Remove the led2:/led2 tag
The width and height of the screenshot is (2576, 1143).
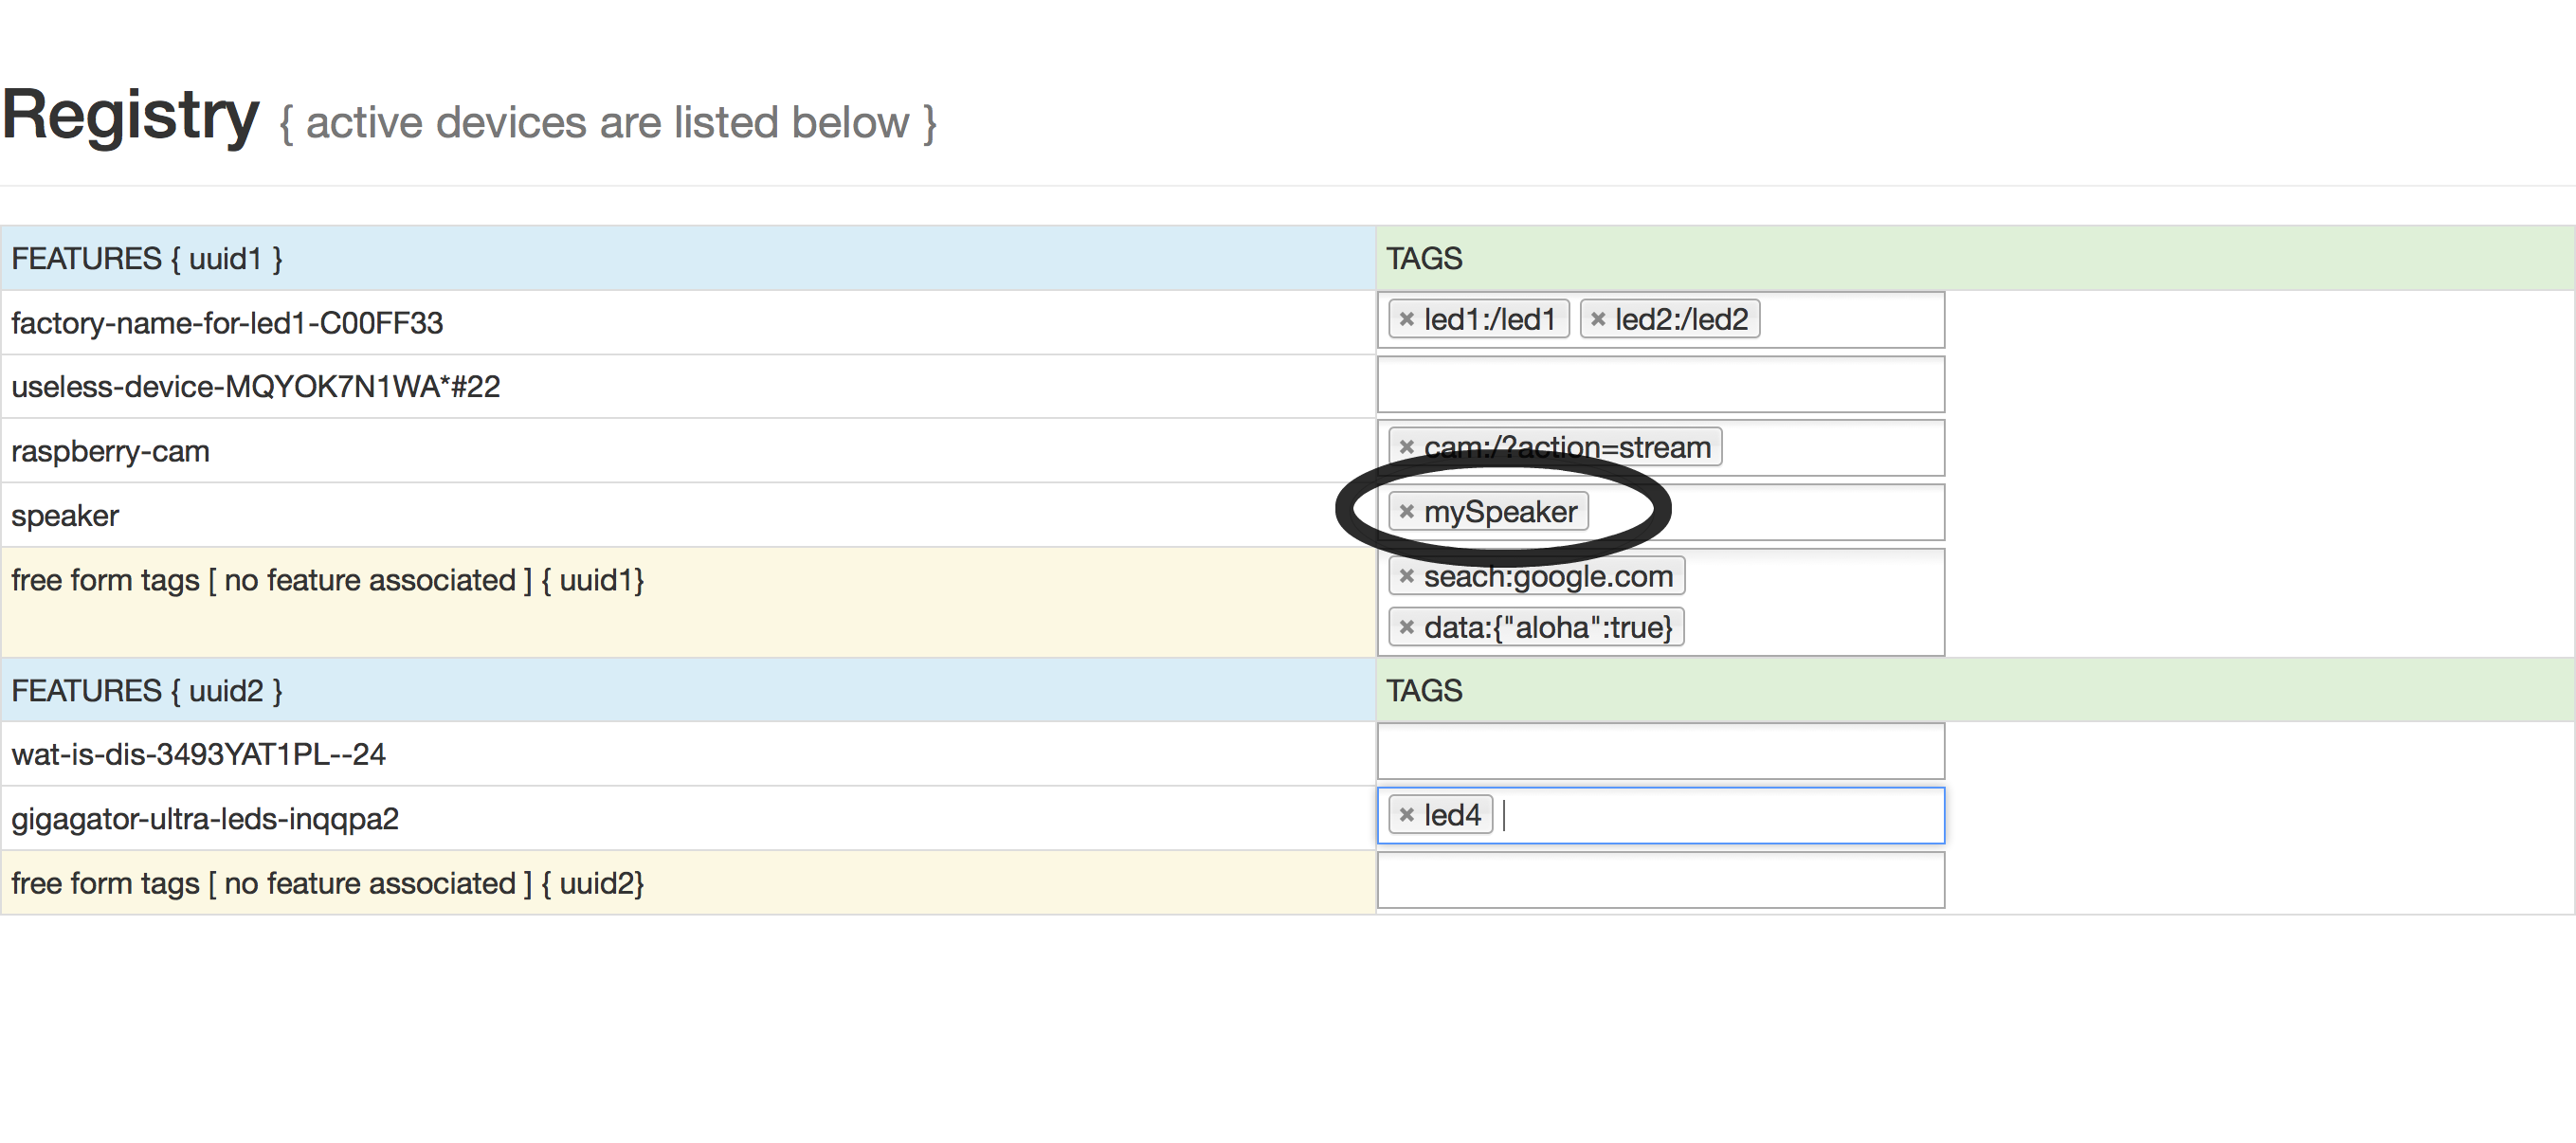coord(1597,320)
